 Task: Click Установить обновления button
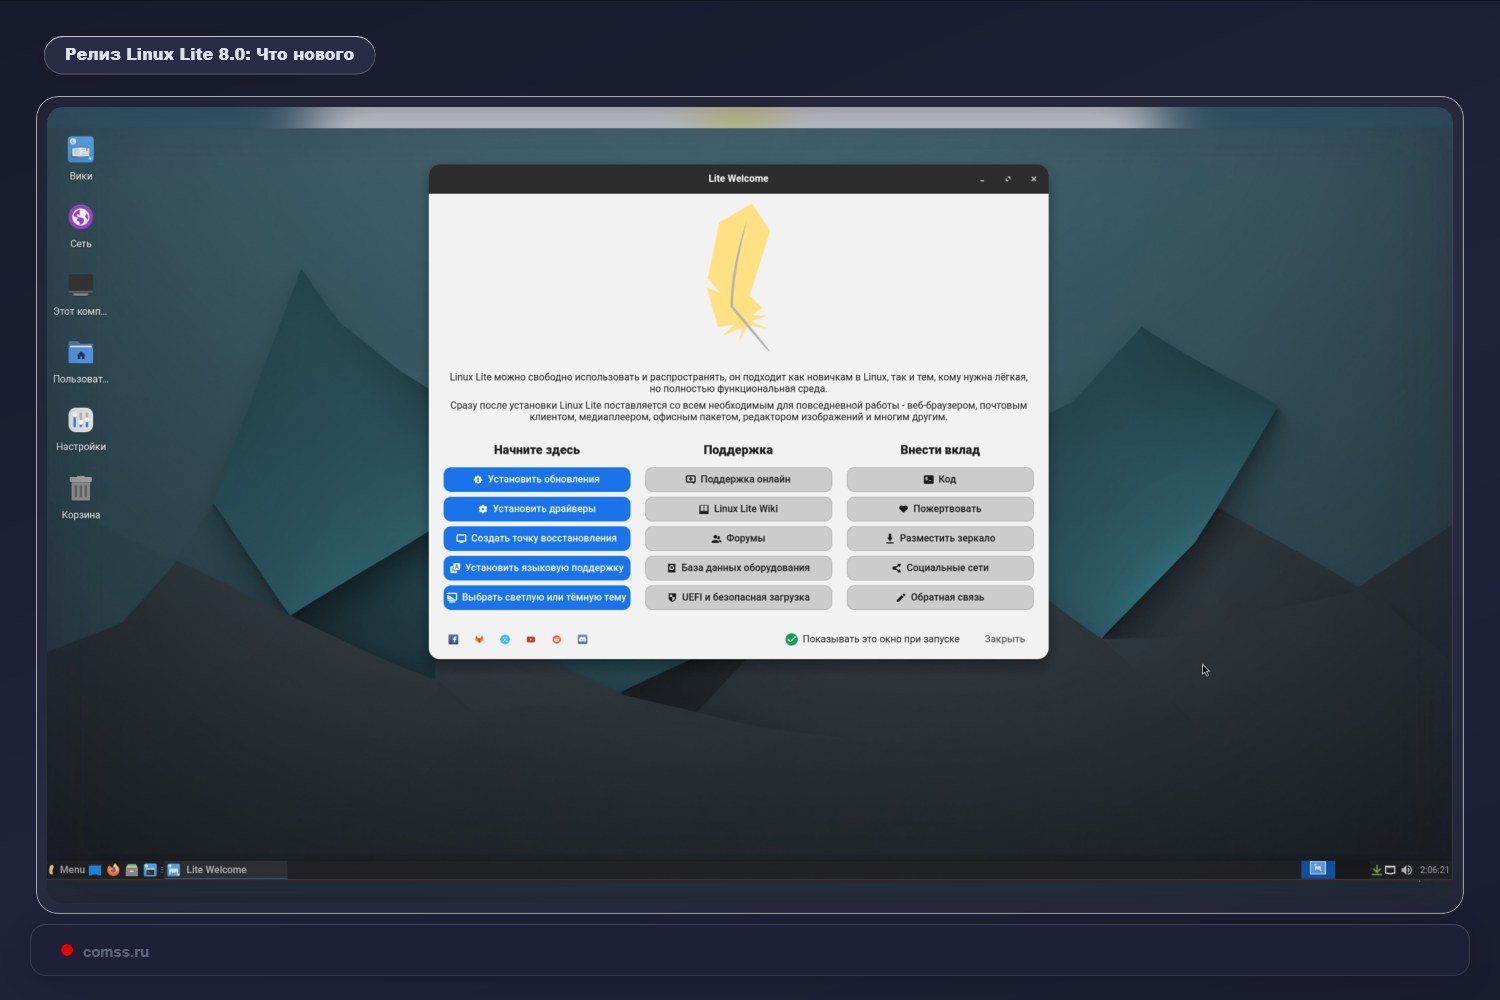click(537, 480)
